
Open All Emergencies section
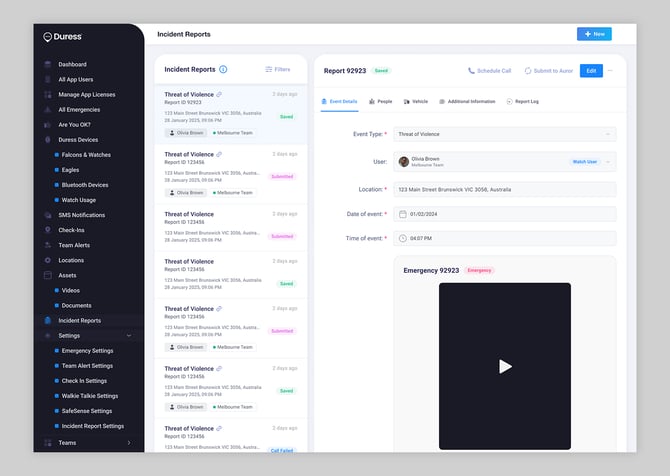point(79,109)
